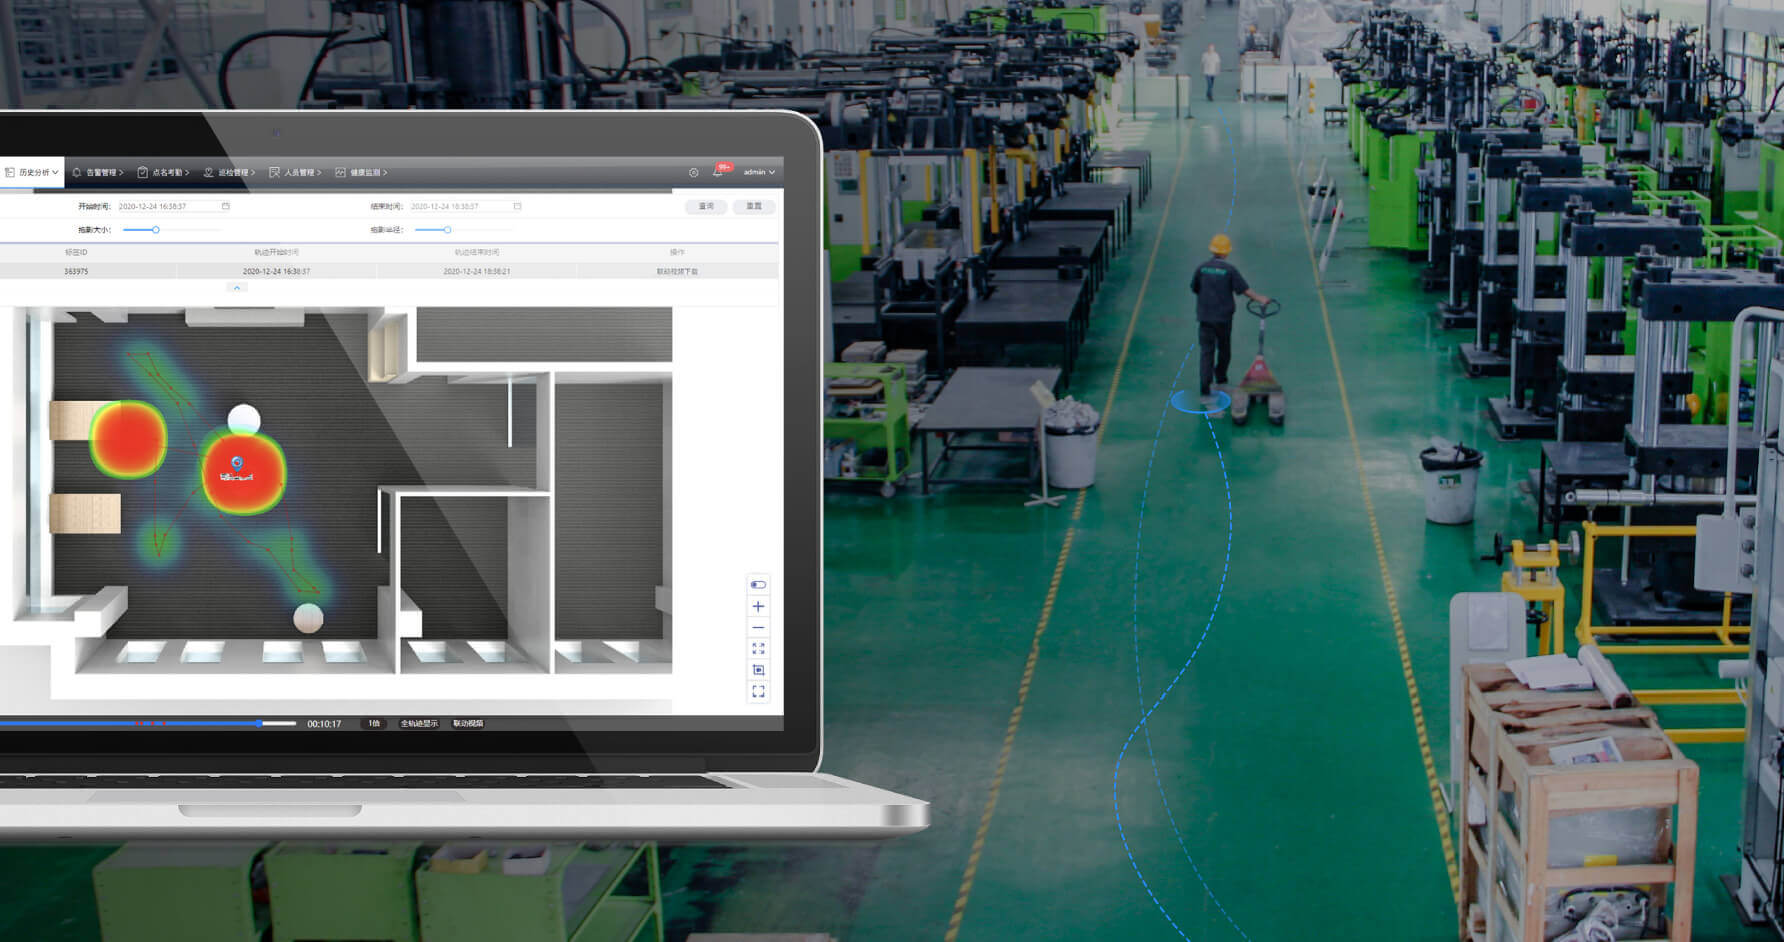This screenshot has height=942, width=1784.
Task: Open the 人员管理 personnel management menu
Action: pyautogui.click(x=296, y=172)
